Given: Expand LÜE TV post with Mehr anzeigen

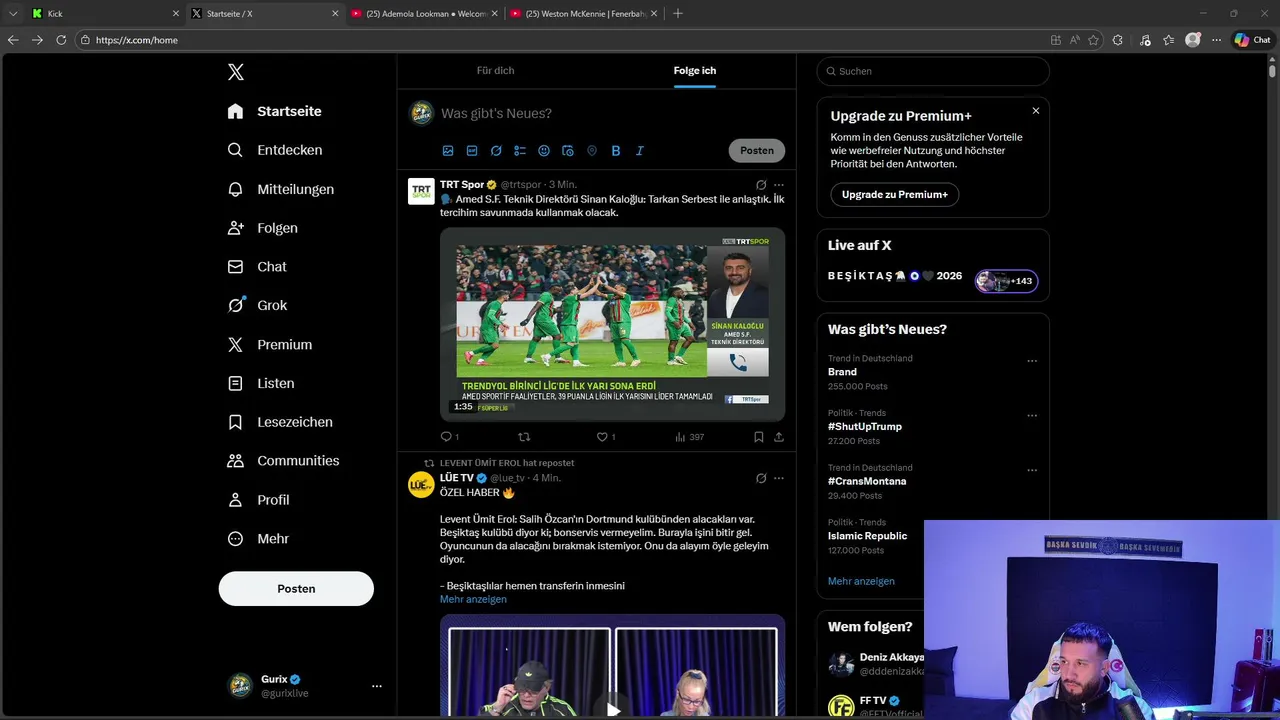Looking at the screenshot, I should point(473,599).
